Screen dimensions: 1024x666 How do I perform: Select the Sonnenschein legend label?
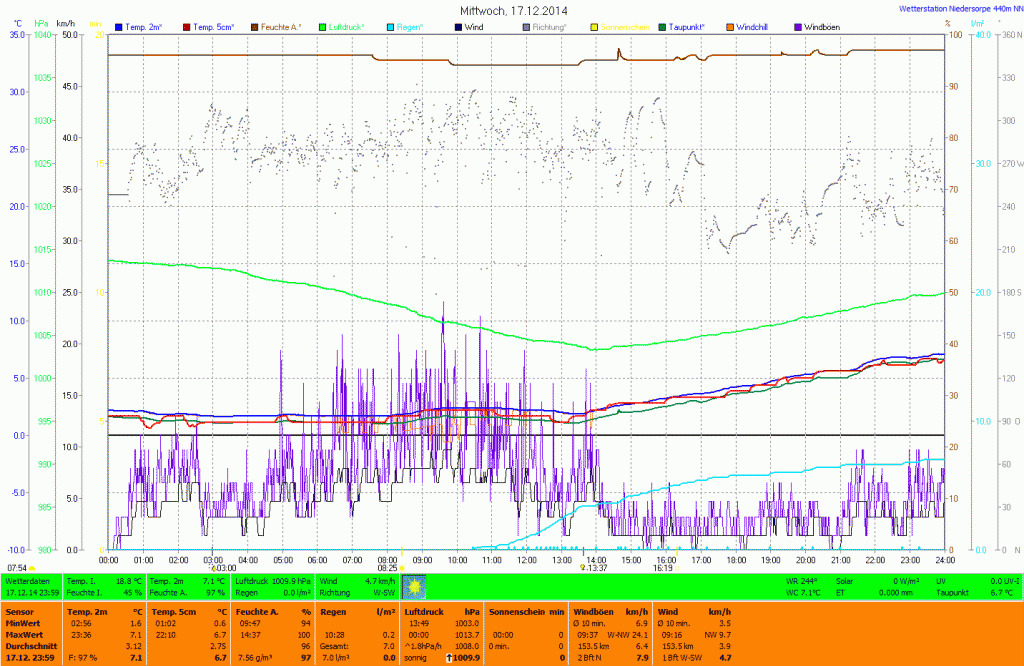[x=625, y=25]
